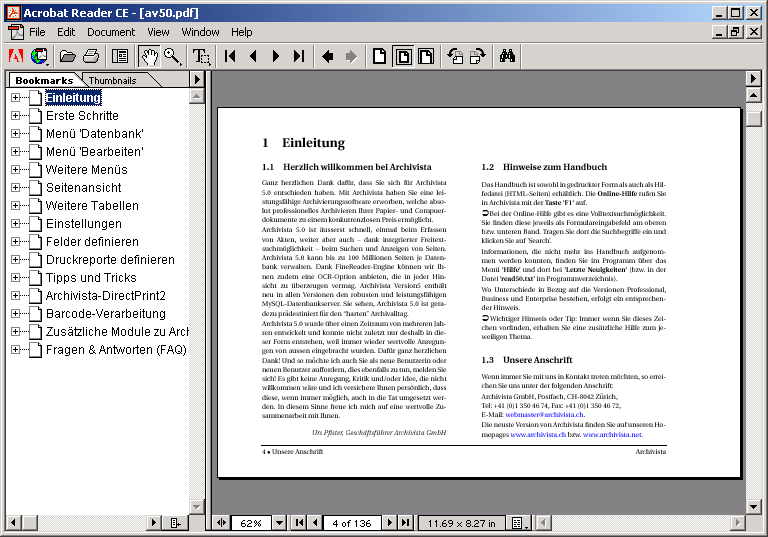
Task: Click the bookmarks horizontal scrollbar right arrow
Action: click(x=154, y=523)
